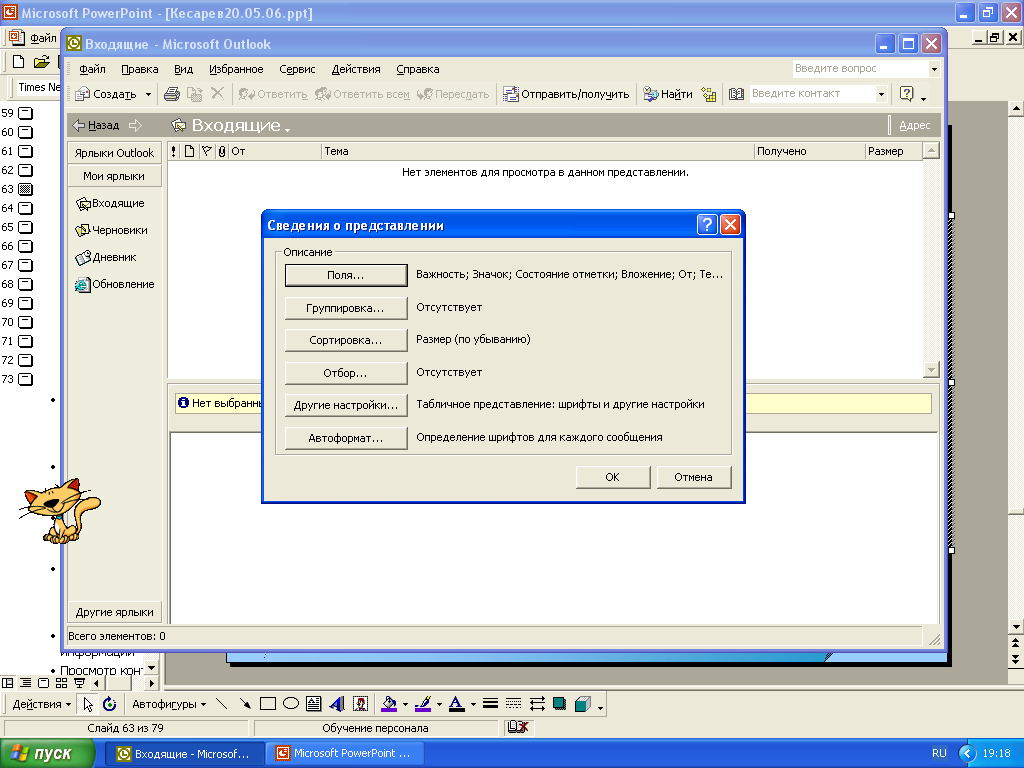Click the 3-D style icon in drawing toolbar
The height and width of the screenshot is (768, 1024).
[x=583, y=704]
